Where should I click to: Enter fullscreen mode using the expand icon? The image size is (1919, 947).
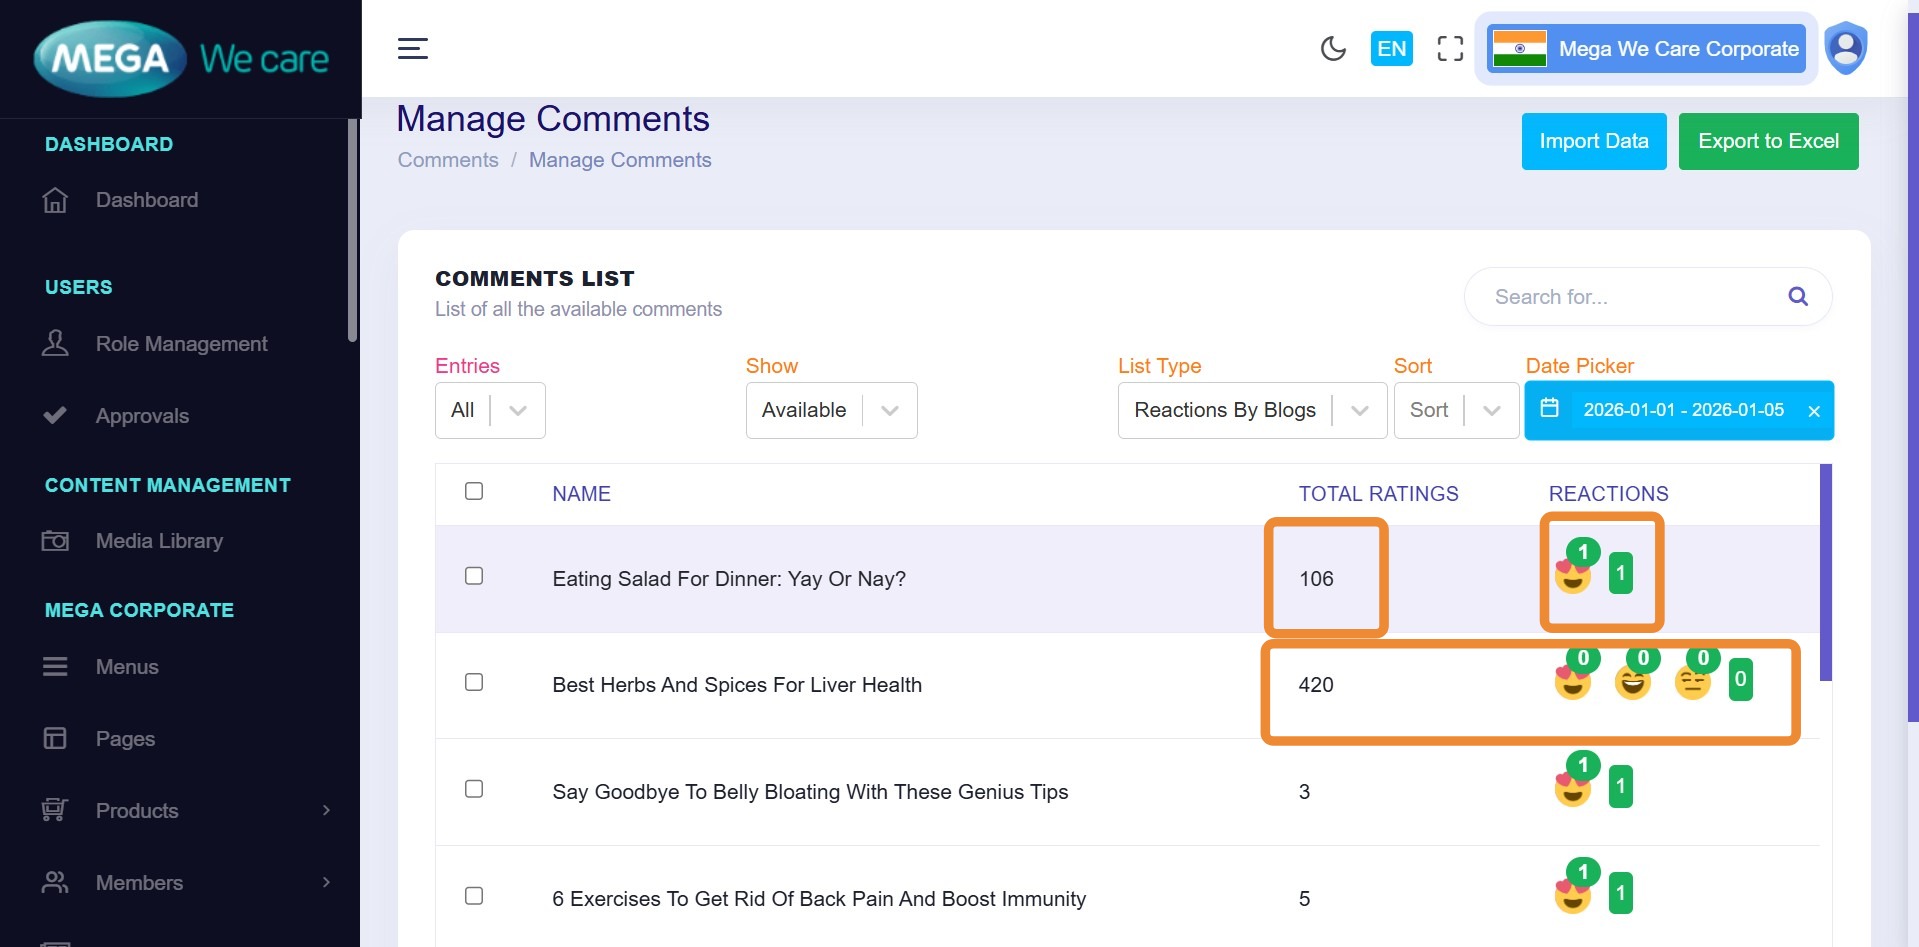1450,48
